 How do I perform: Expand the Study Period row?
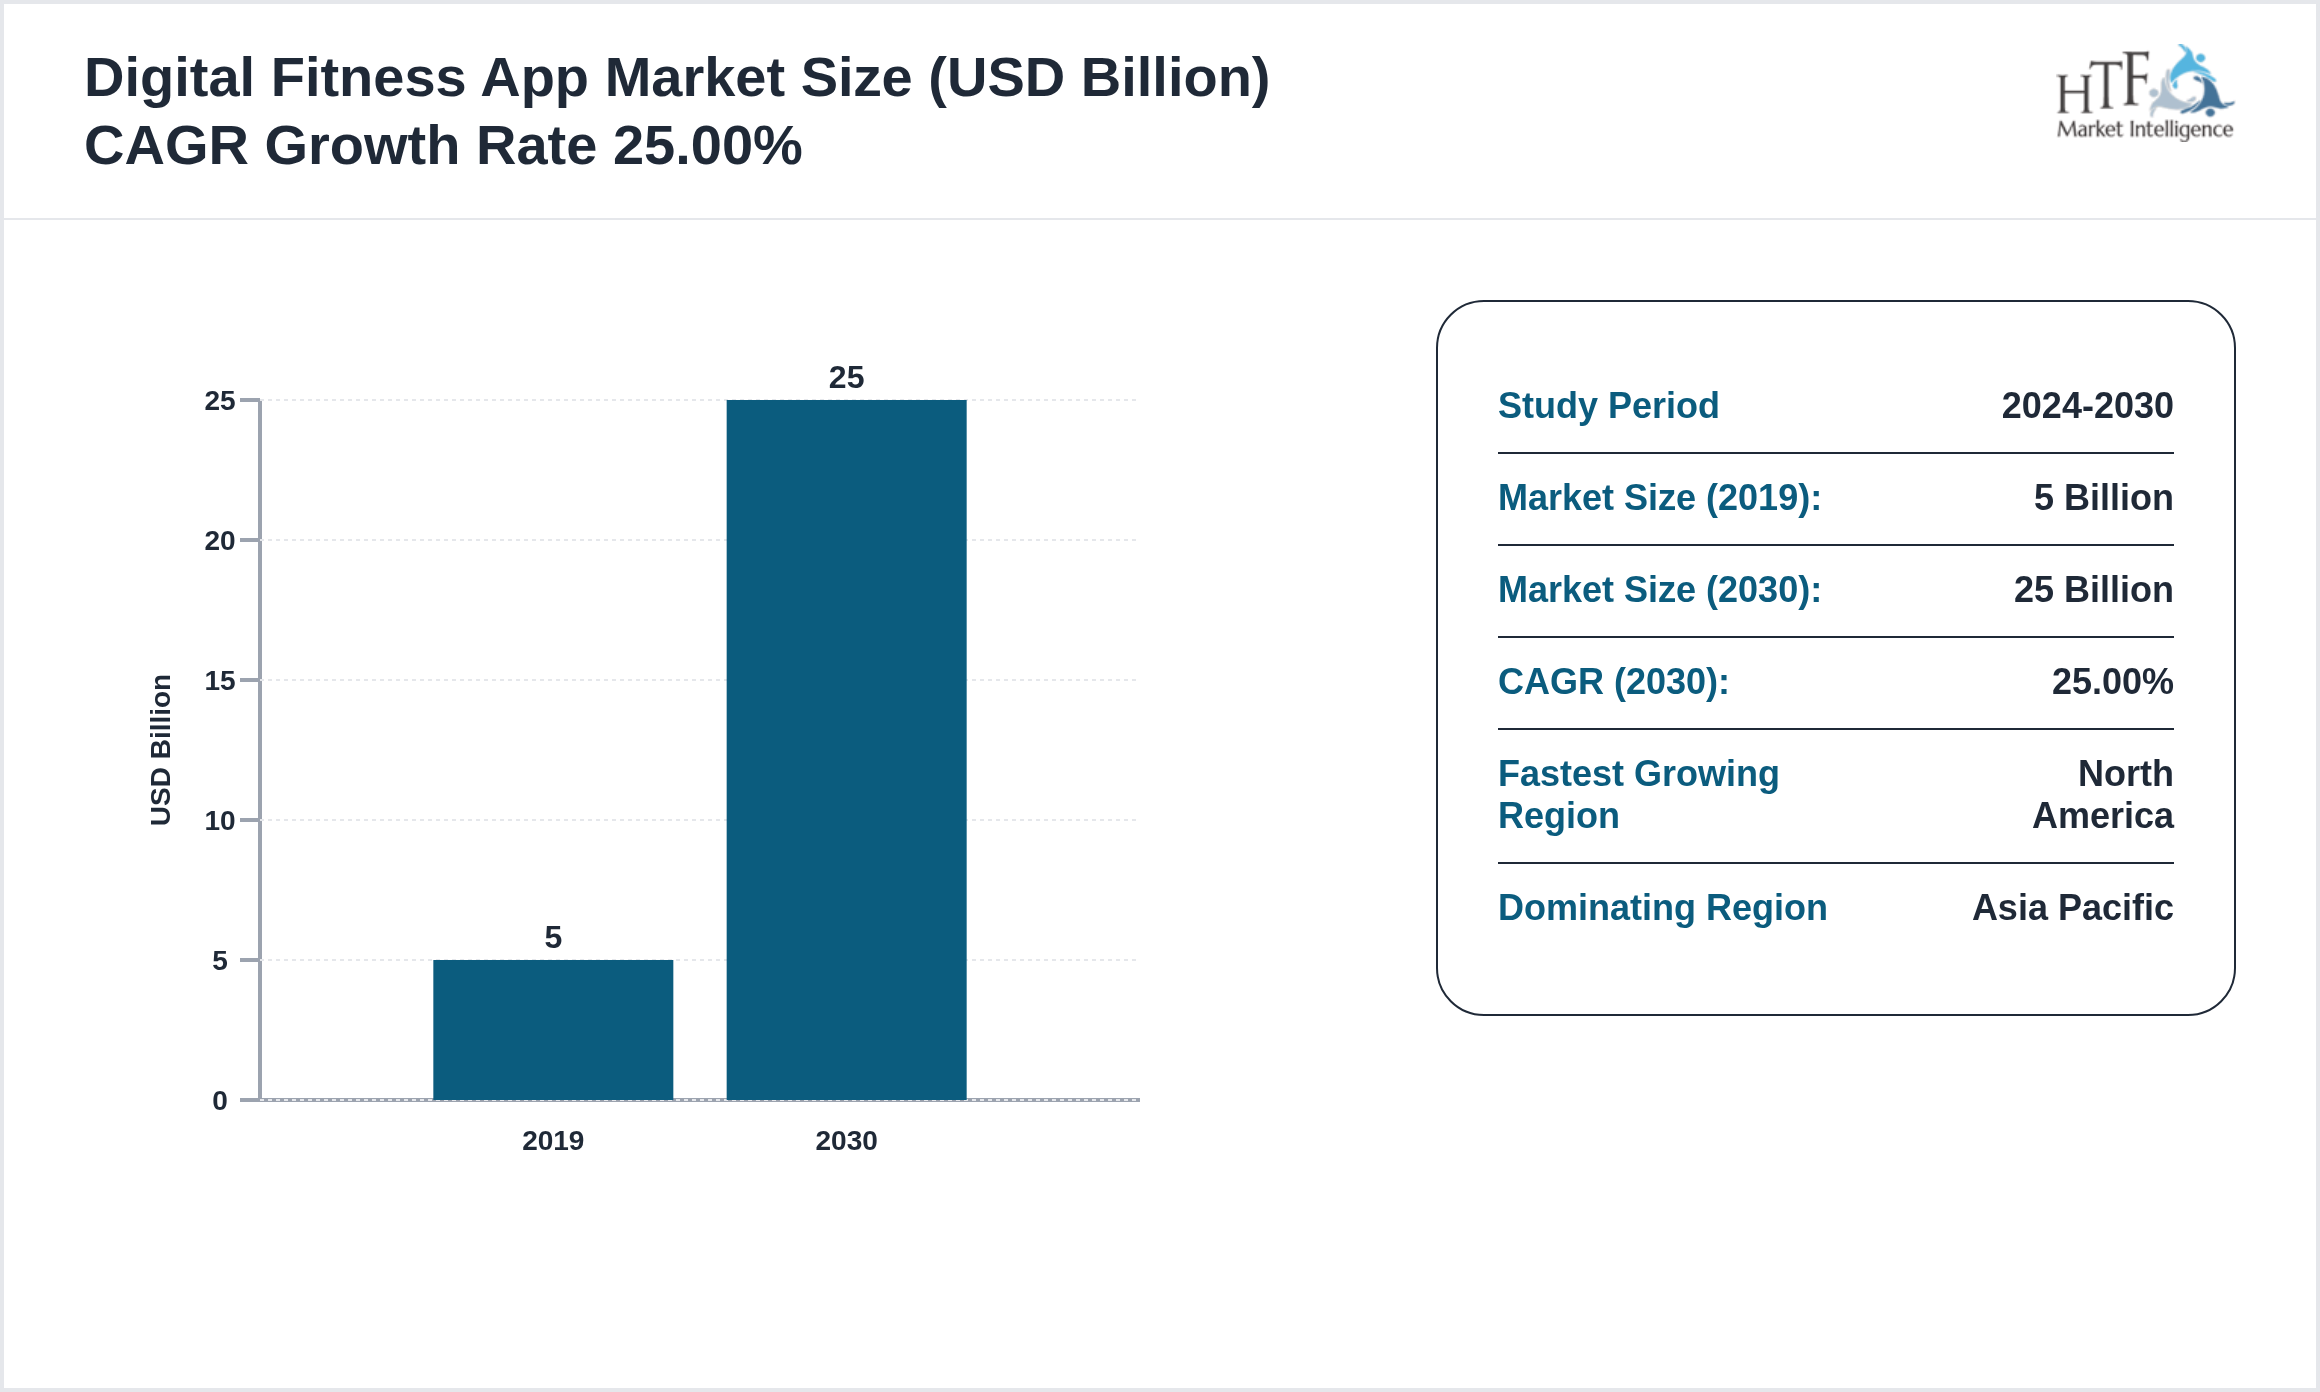click(x=1608, y=406)
